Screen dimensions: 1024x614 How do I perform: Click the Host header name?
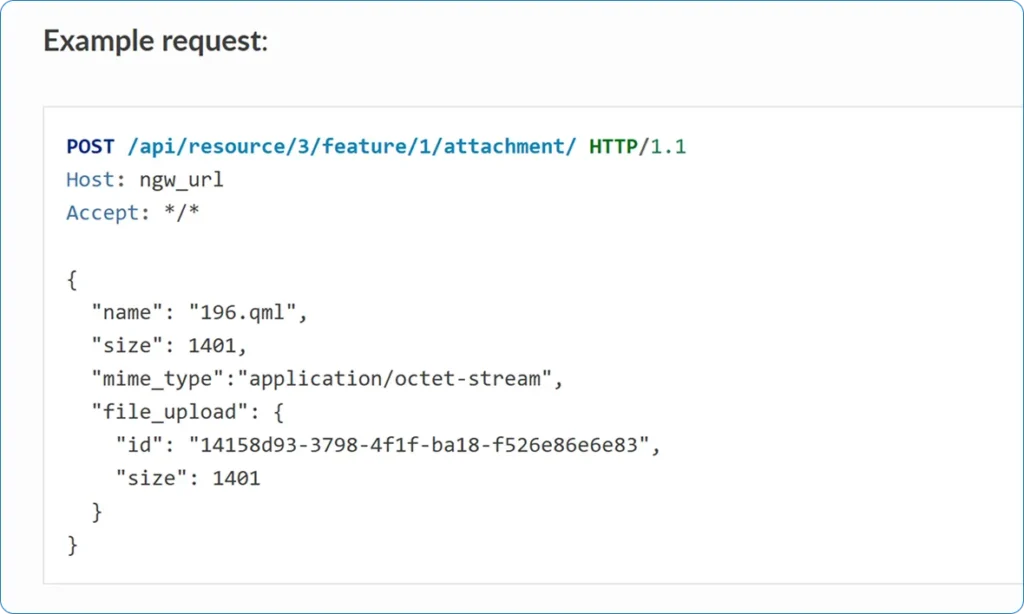click(x=91, y=180)
